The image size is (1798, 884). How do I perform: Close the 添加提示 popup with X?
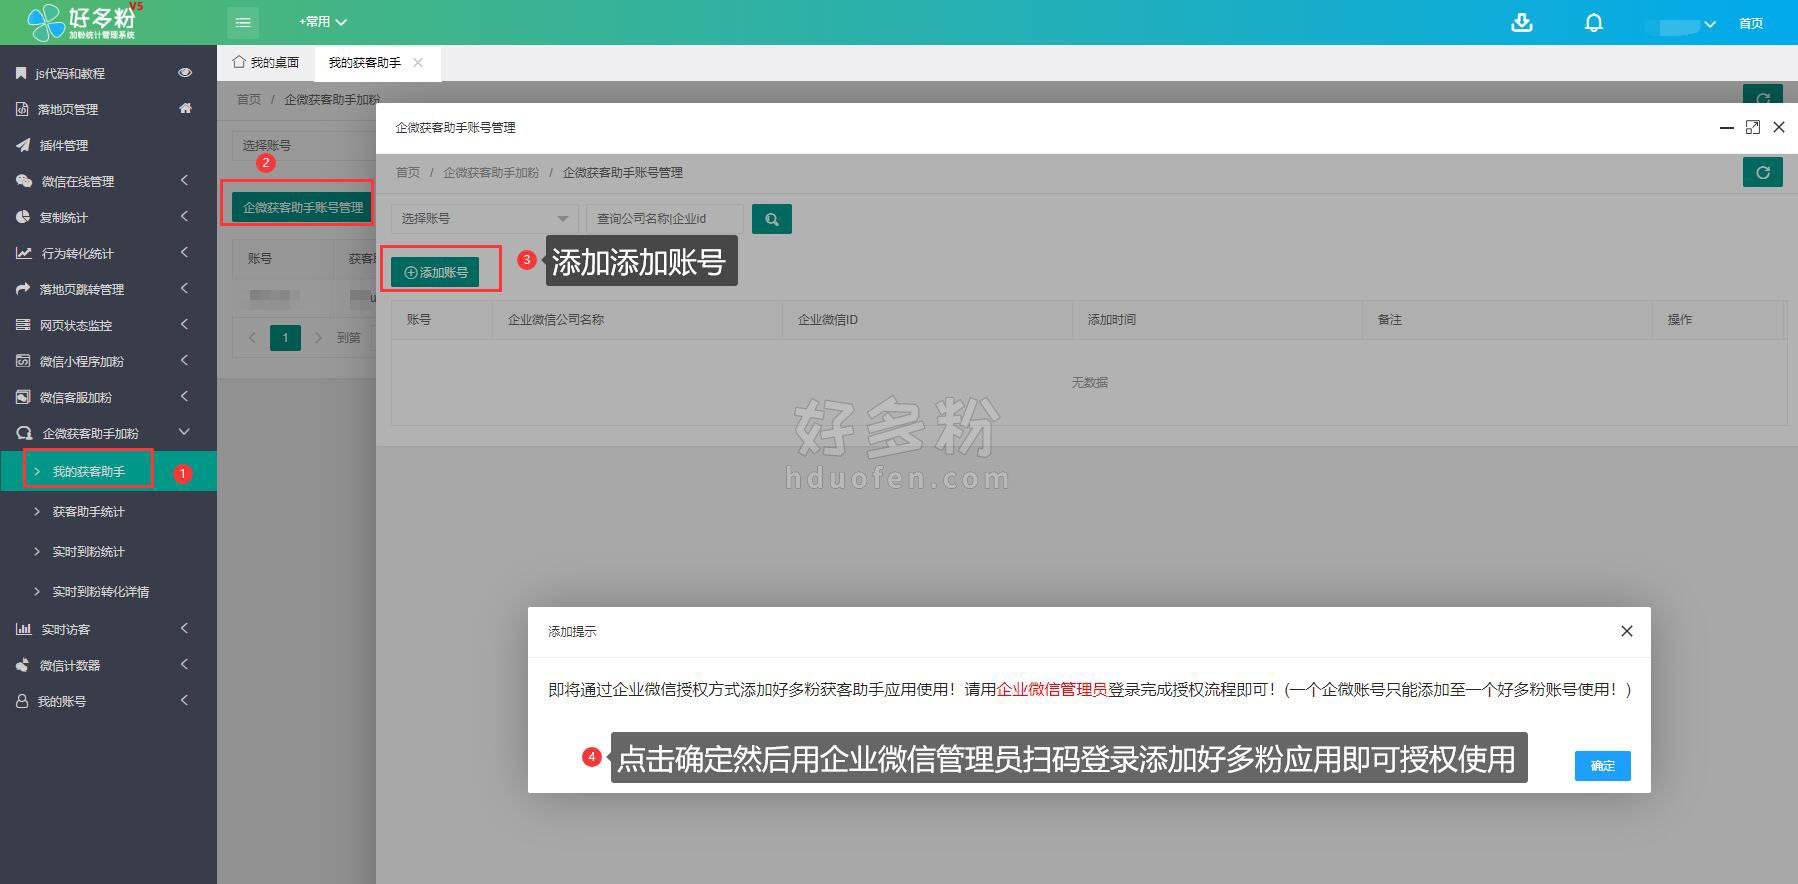(1627, 631)
